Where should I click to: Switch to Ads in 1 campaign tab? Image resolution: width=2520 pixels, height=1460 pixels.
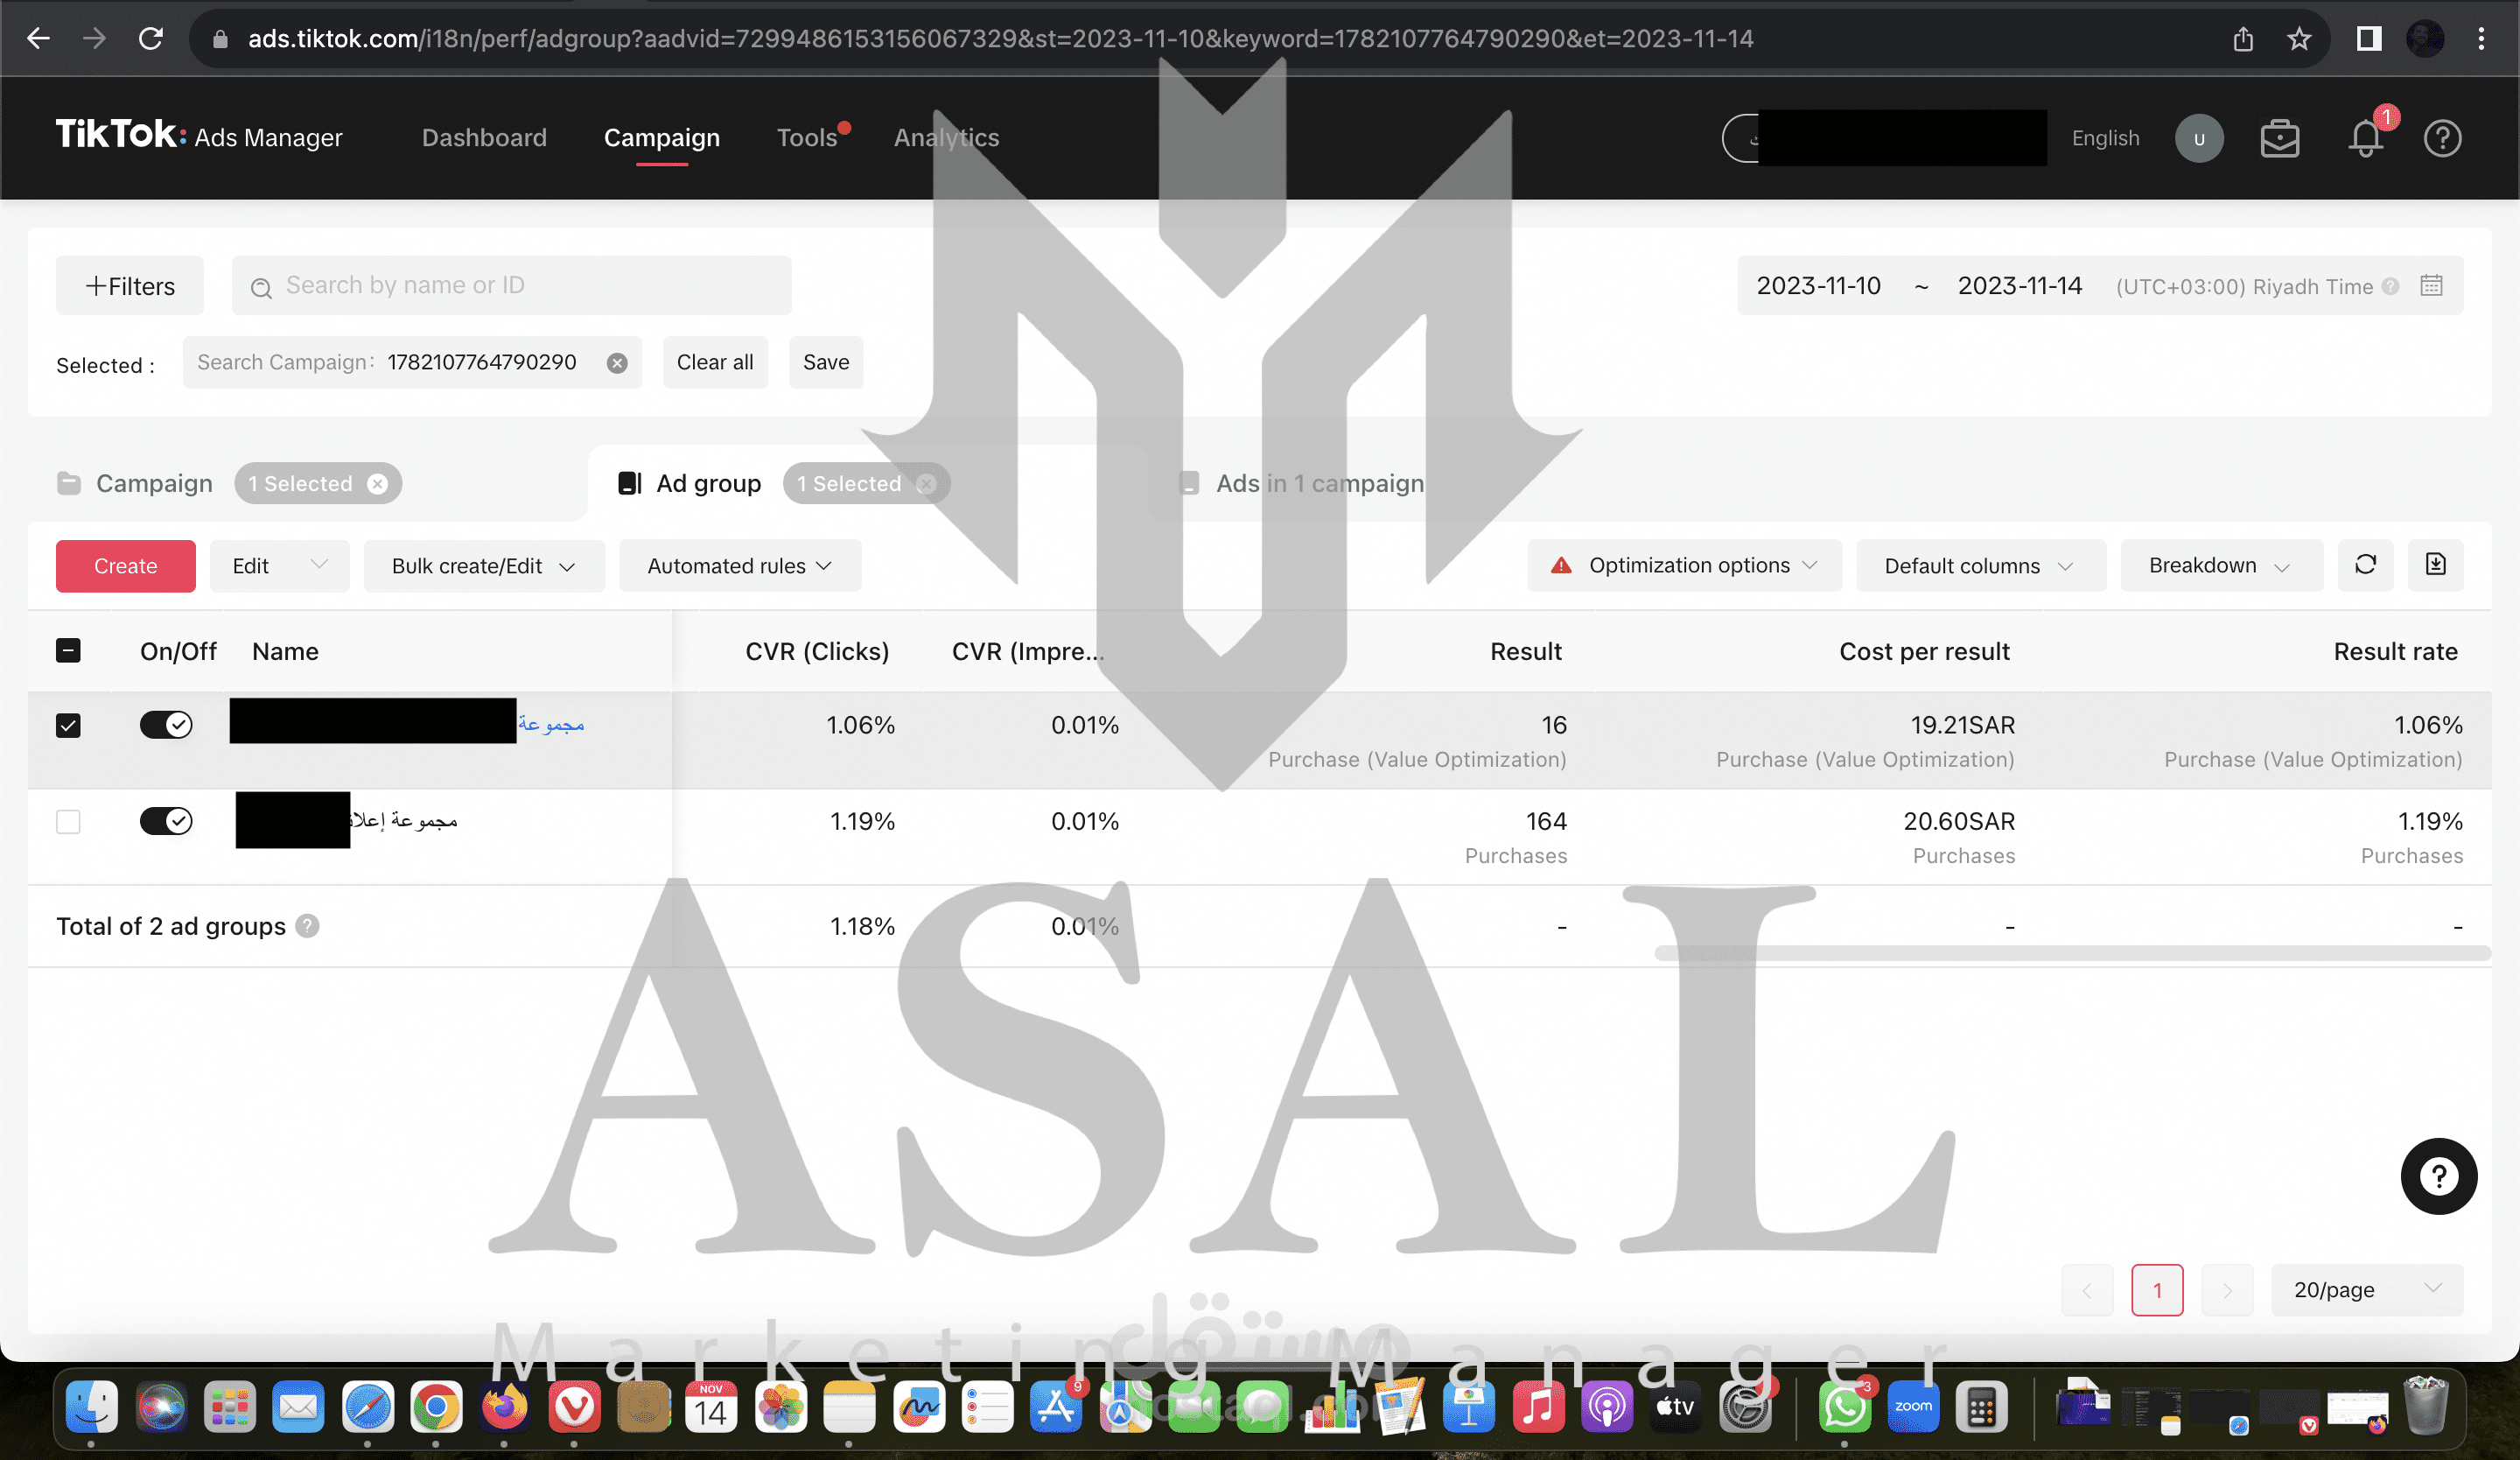[1318, 484]
